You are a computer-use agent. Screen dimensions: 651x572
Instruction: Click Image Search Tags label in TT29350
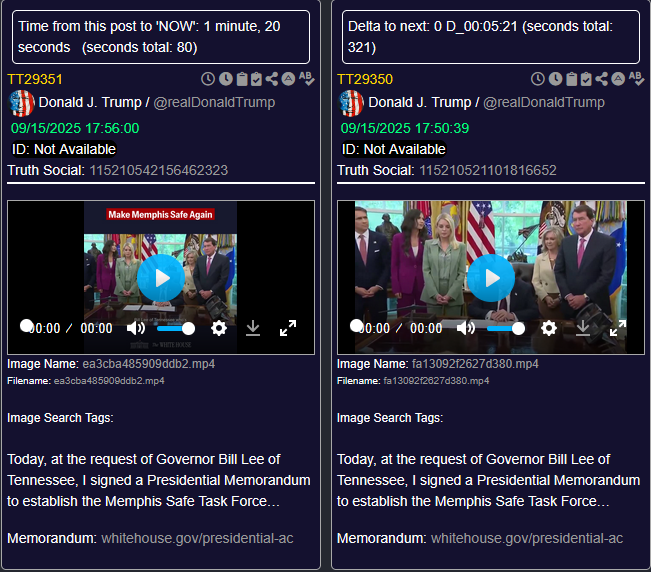[x=390, y=418]
